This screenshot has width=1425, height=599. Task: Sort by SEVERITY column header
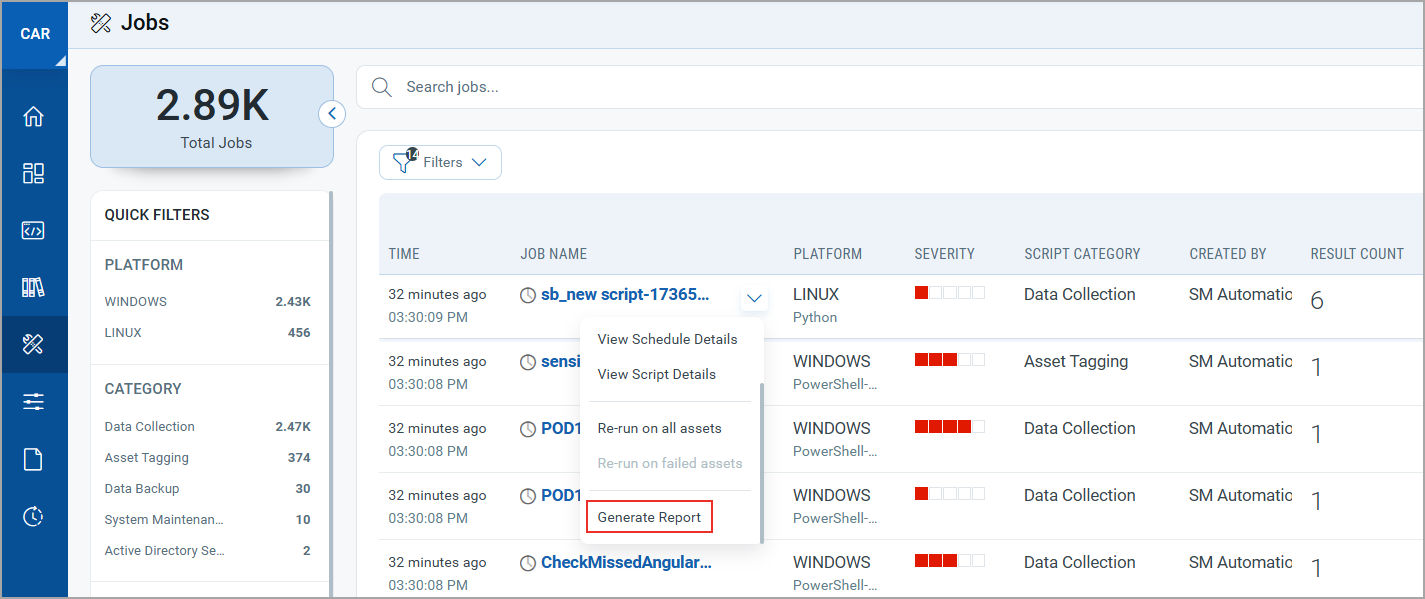coord(945,254)
